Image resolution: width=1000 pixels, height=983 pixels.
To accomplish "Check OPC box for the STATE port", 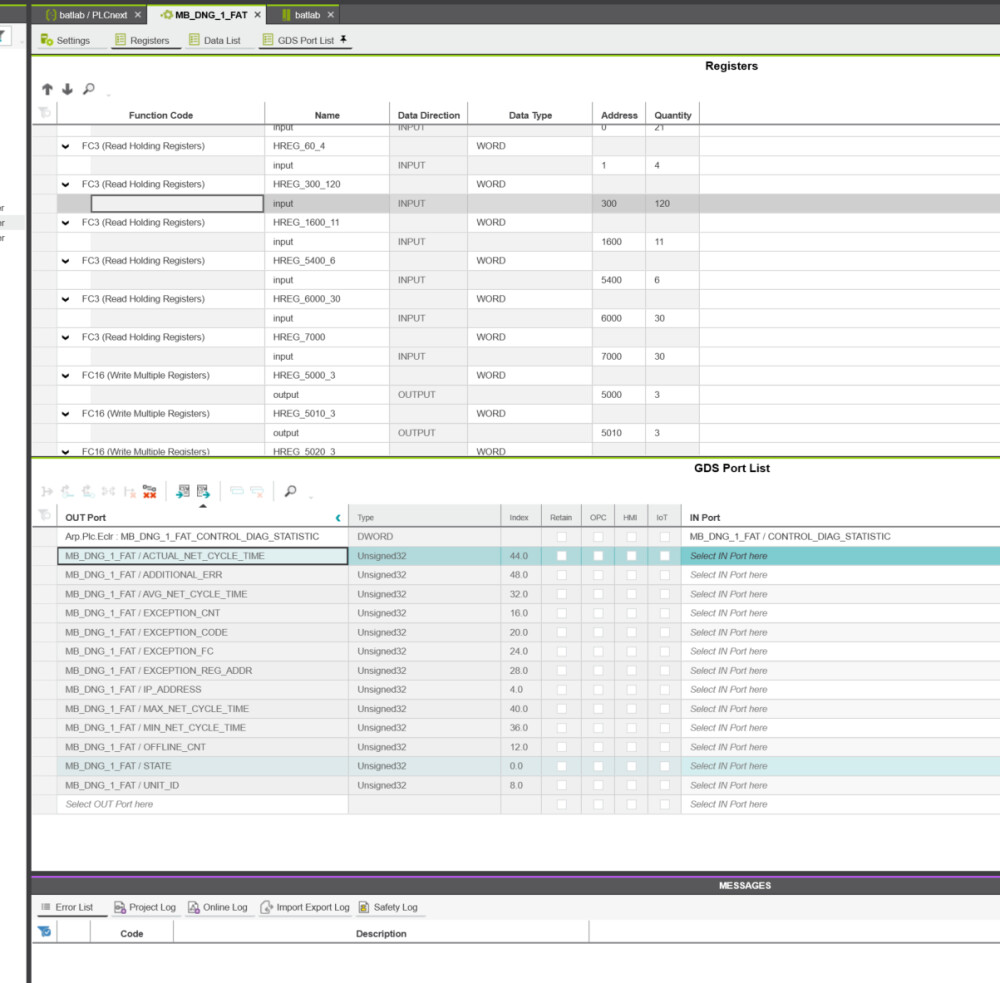I will [x=598, y=766].
